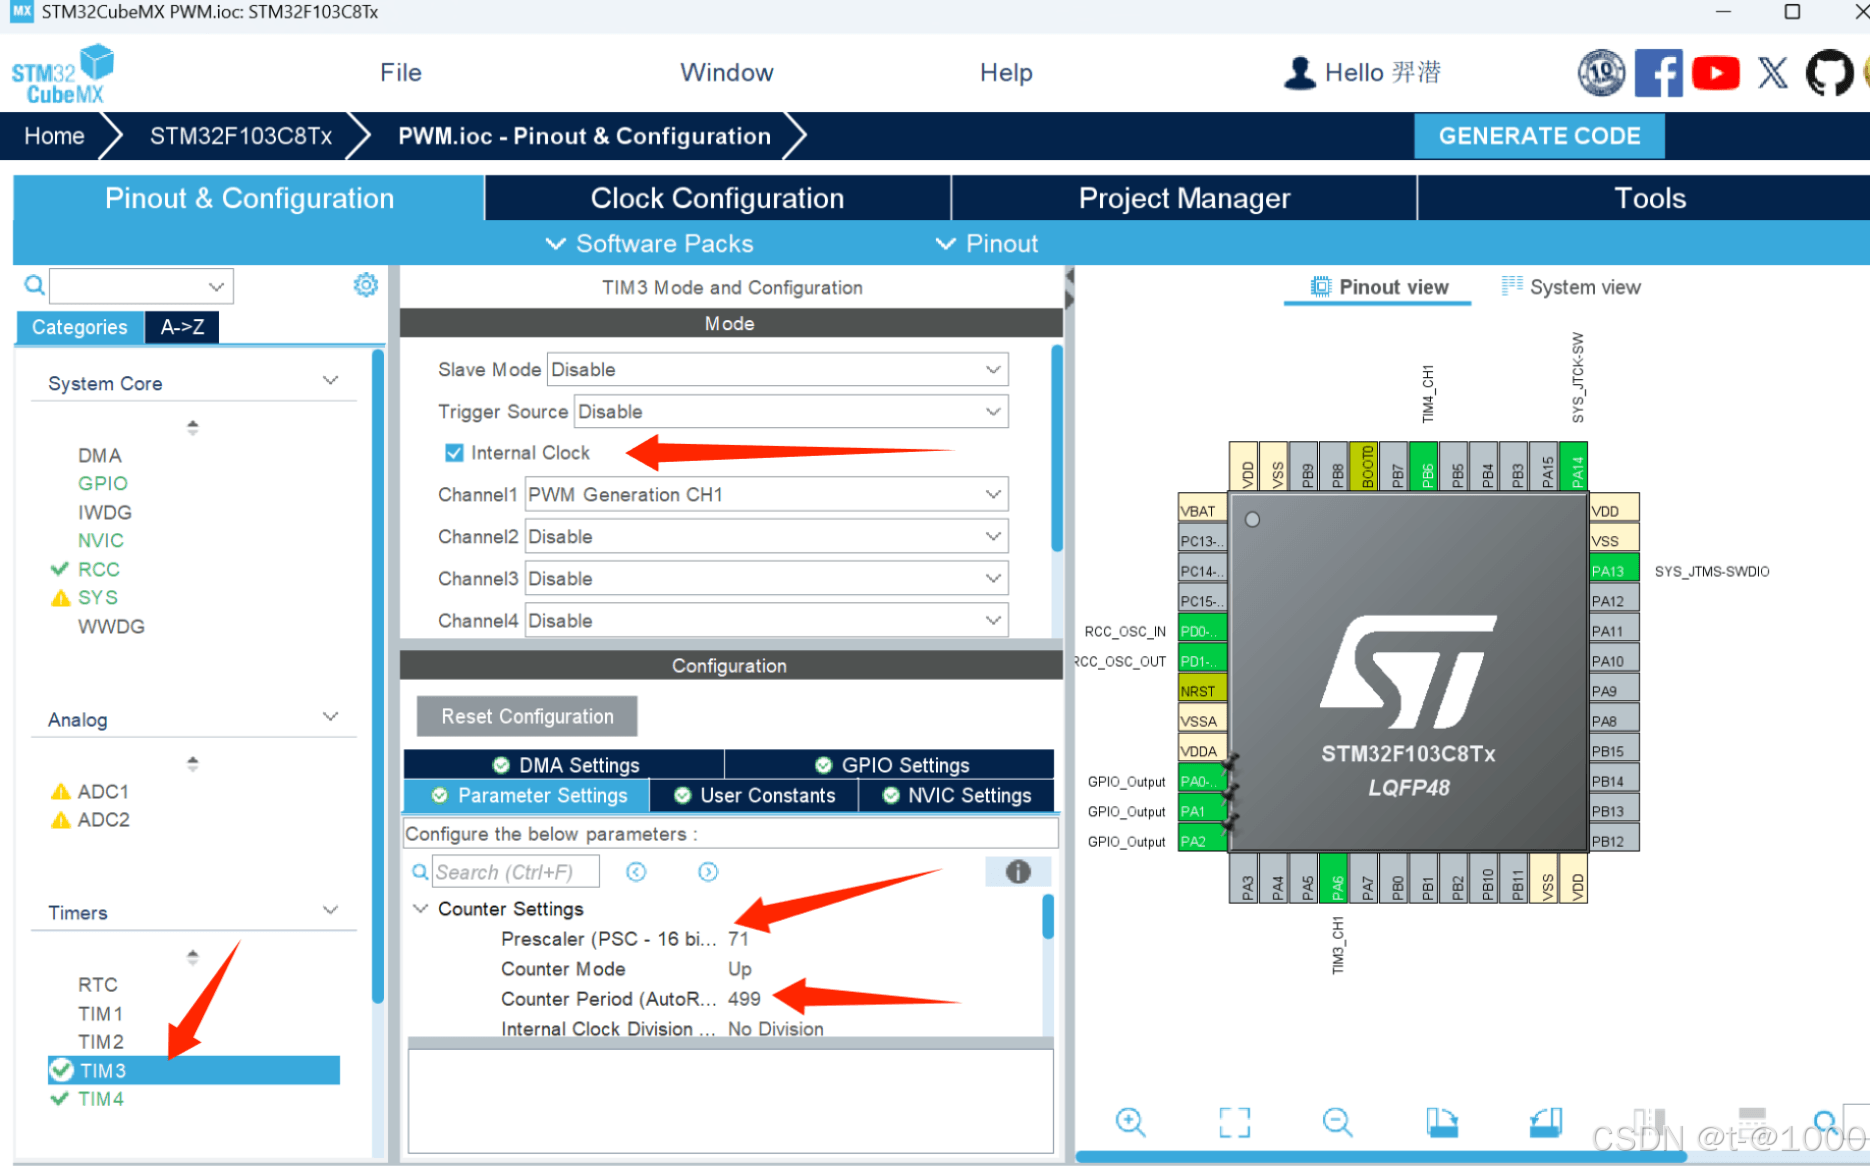Click the GENERATE CODE button
The image size is (1870, 1171).
pos(1539,136)
